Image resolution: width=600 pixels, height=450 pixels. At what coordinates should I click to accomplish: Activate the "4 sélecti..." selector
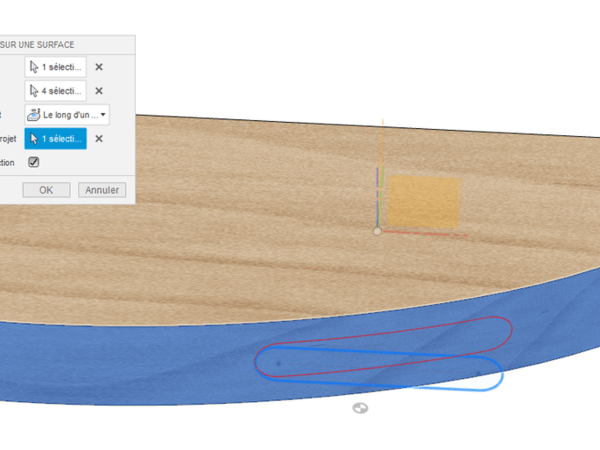(x=56, y=91)
